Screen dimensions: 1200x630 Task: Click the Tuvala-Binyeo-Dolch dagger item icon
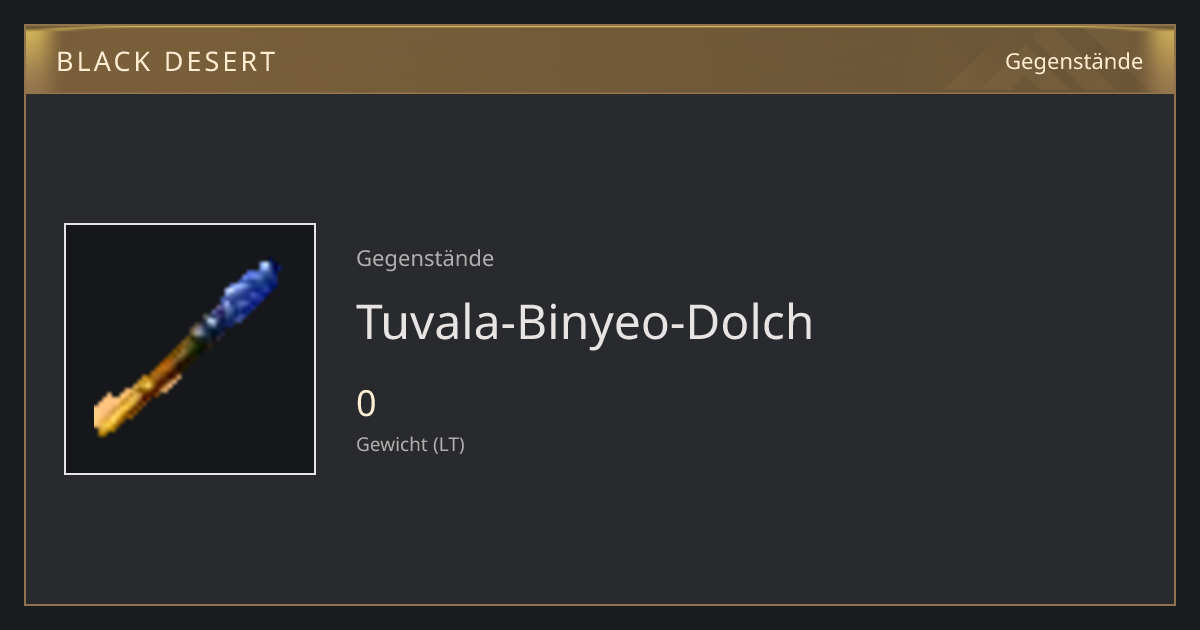(190, 349)
